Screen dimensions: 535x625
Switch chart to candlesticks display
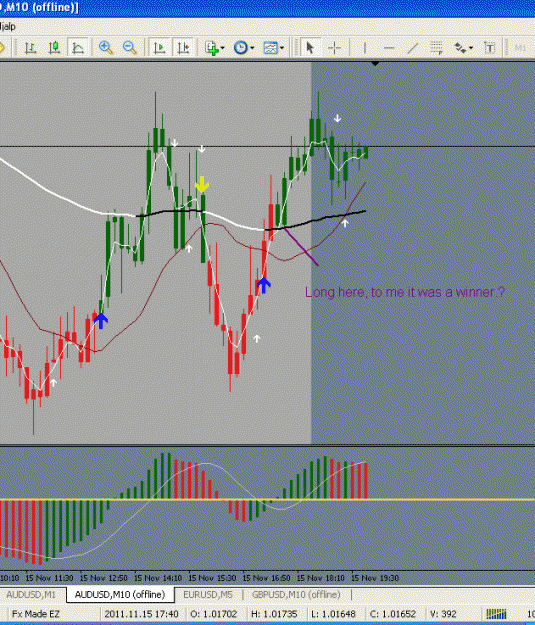click(x=54, y=48)
